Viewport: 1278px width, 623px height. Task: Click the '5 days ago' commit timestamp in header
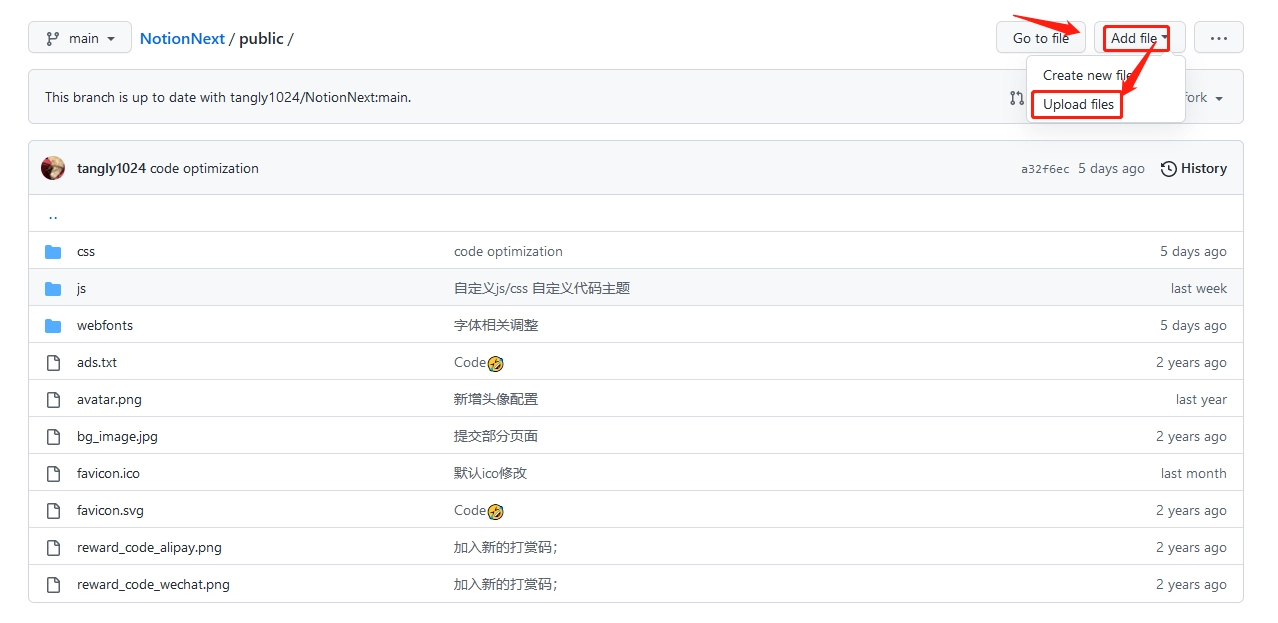point(1111,168)
